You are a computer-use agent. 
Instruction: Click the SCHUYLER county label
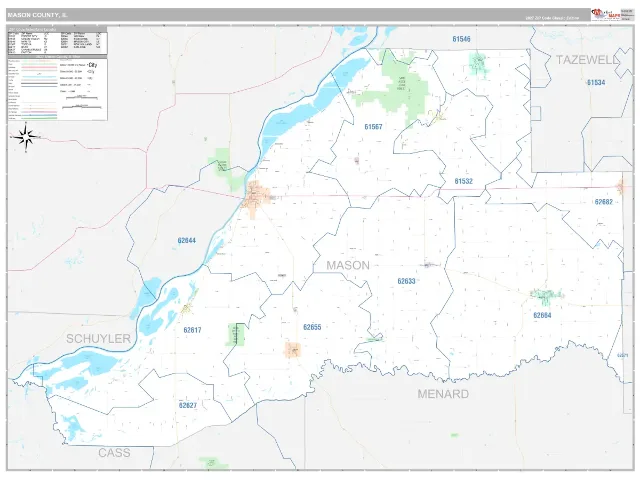click(x=98, y=338)
